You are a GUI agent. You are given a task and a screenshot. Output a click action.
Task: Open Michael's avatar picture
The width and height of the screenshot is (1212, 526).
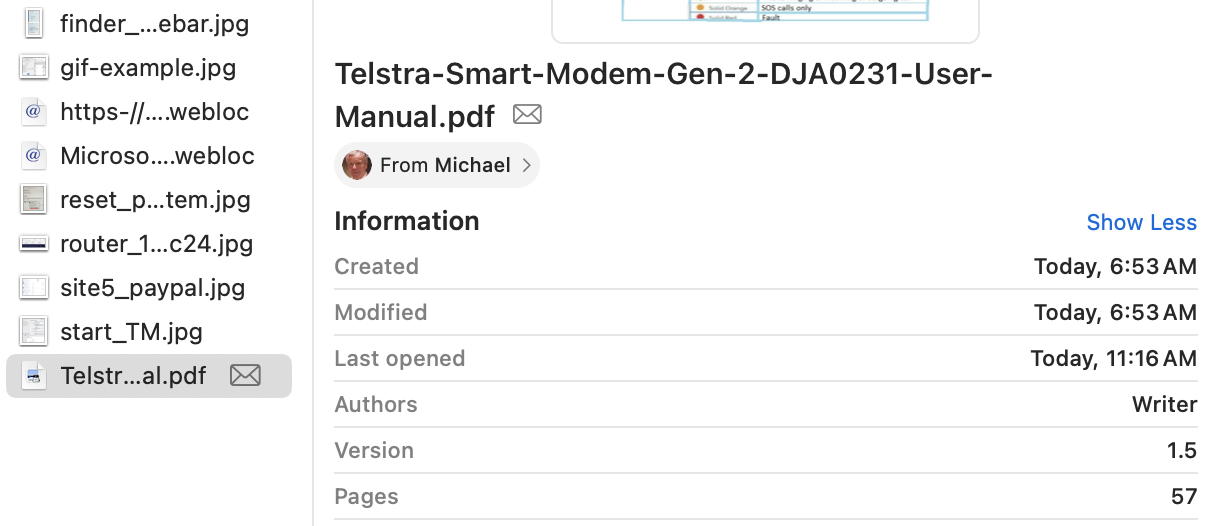357,165
